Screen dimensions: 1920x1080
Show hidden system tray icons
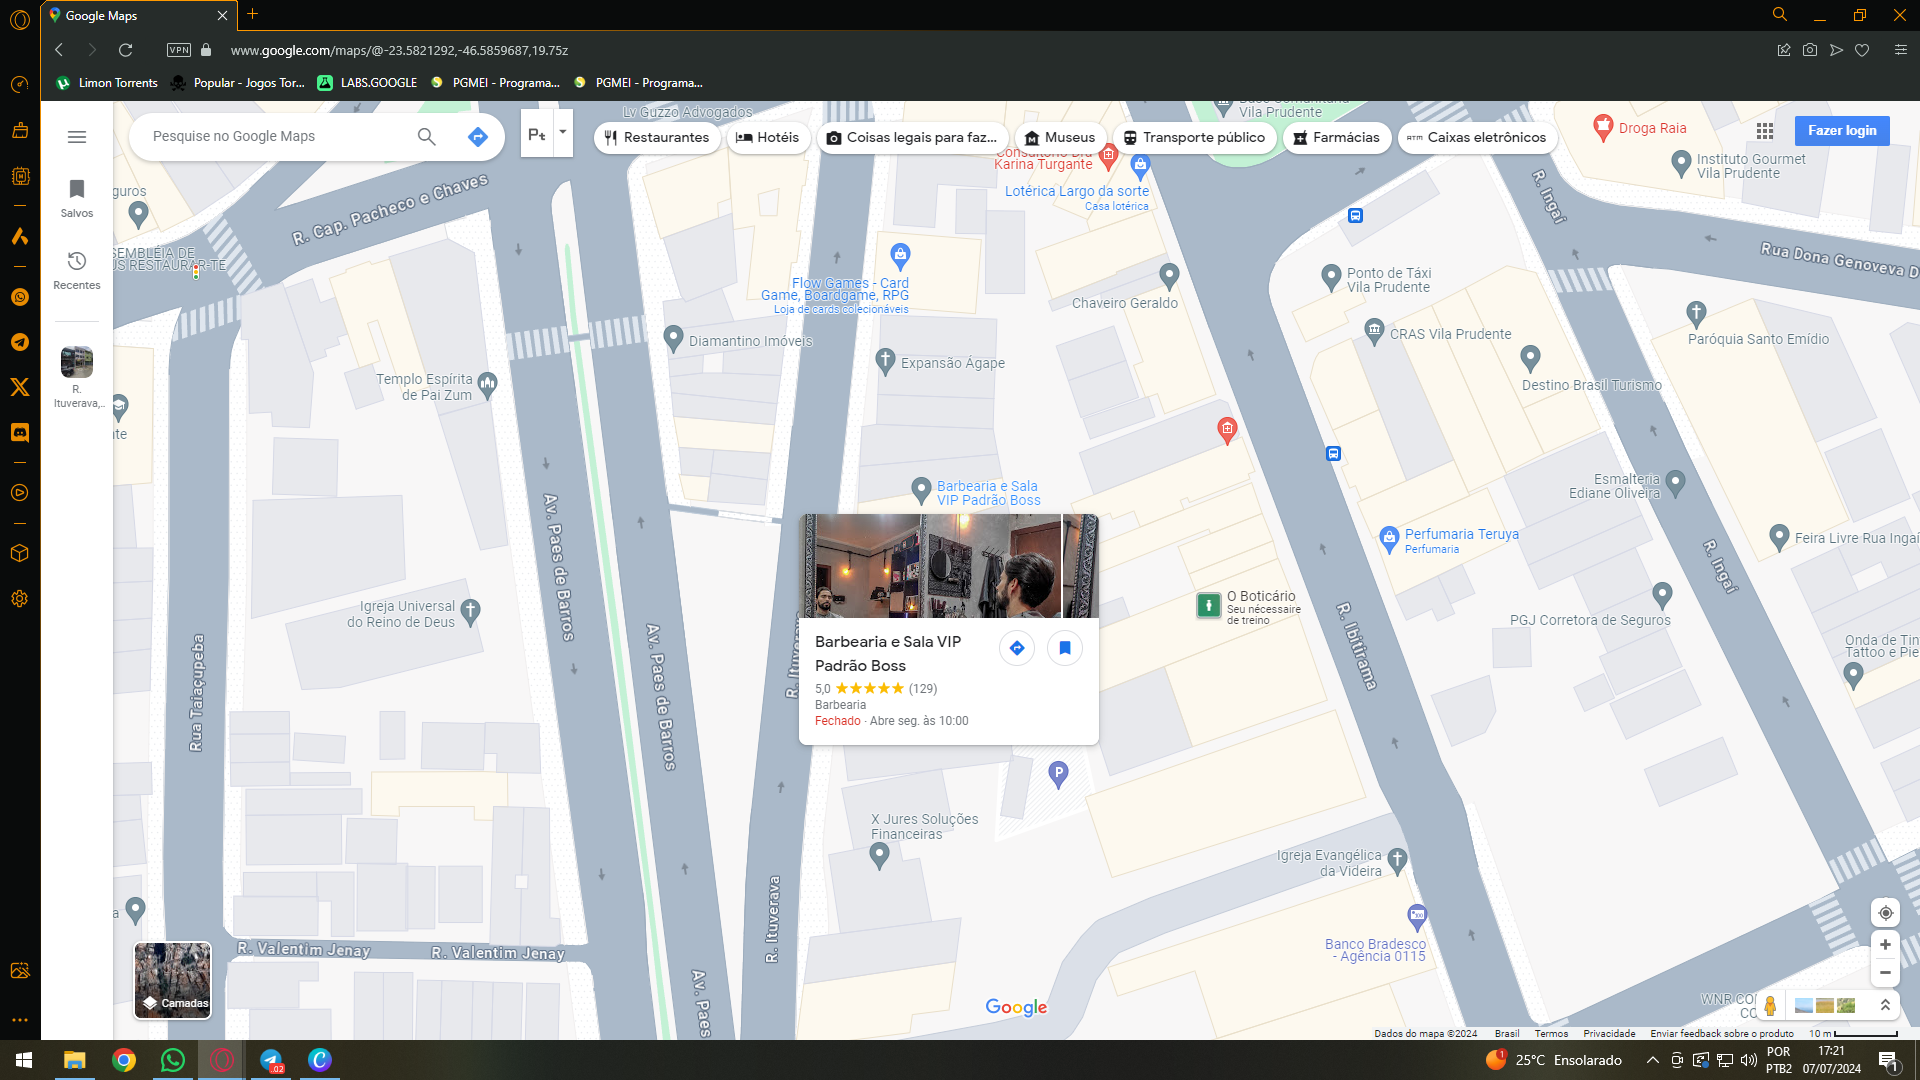click(1653, 1060)
